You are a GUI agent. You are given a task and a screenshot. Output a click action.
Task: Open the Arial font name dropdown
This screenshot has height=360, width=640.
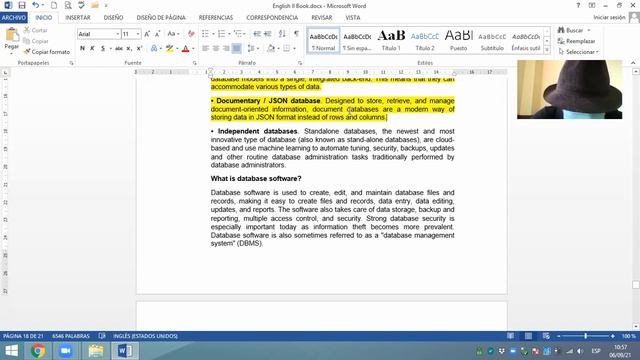[118, 34]
